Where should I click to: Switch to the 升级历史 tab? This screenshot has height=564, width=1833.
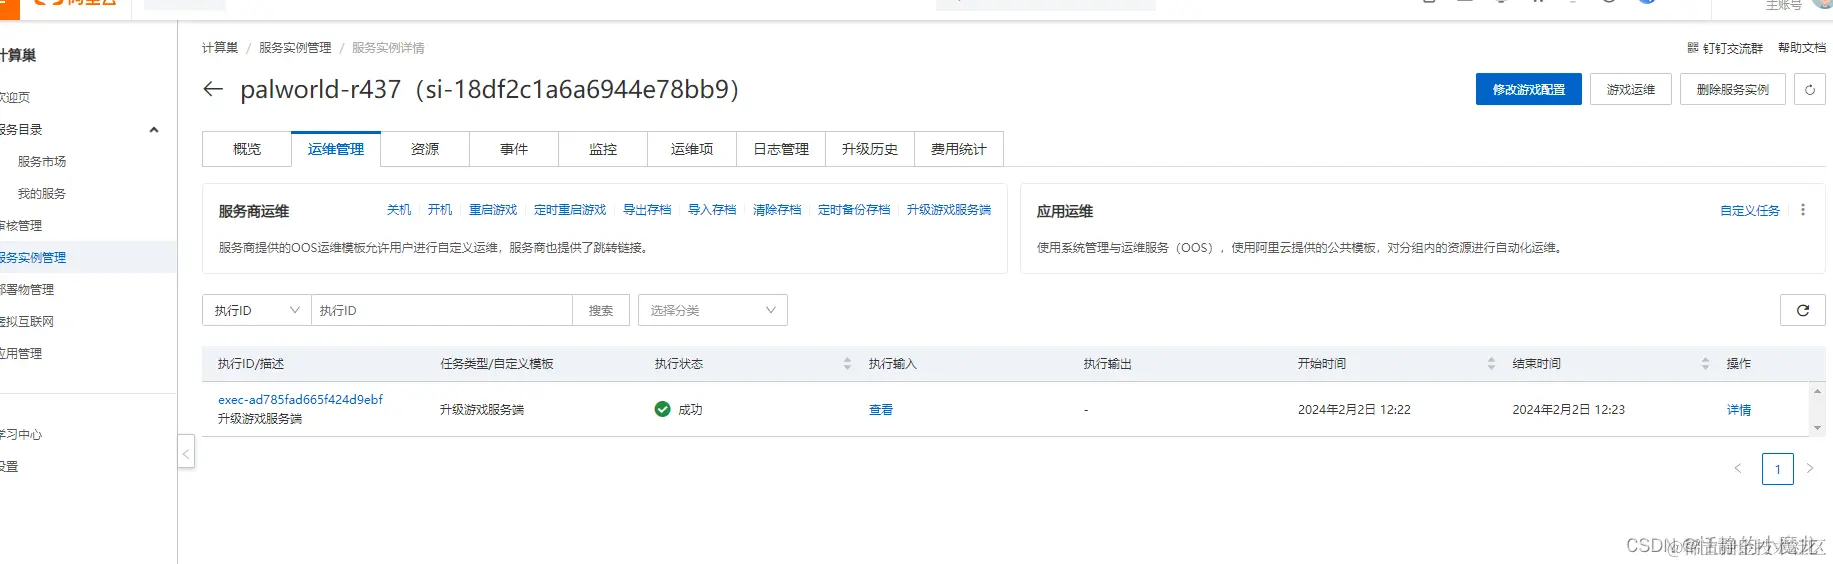tap(870, 149)
